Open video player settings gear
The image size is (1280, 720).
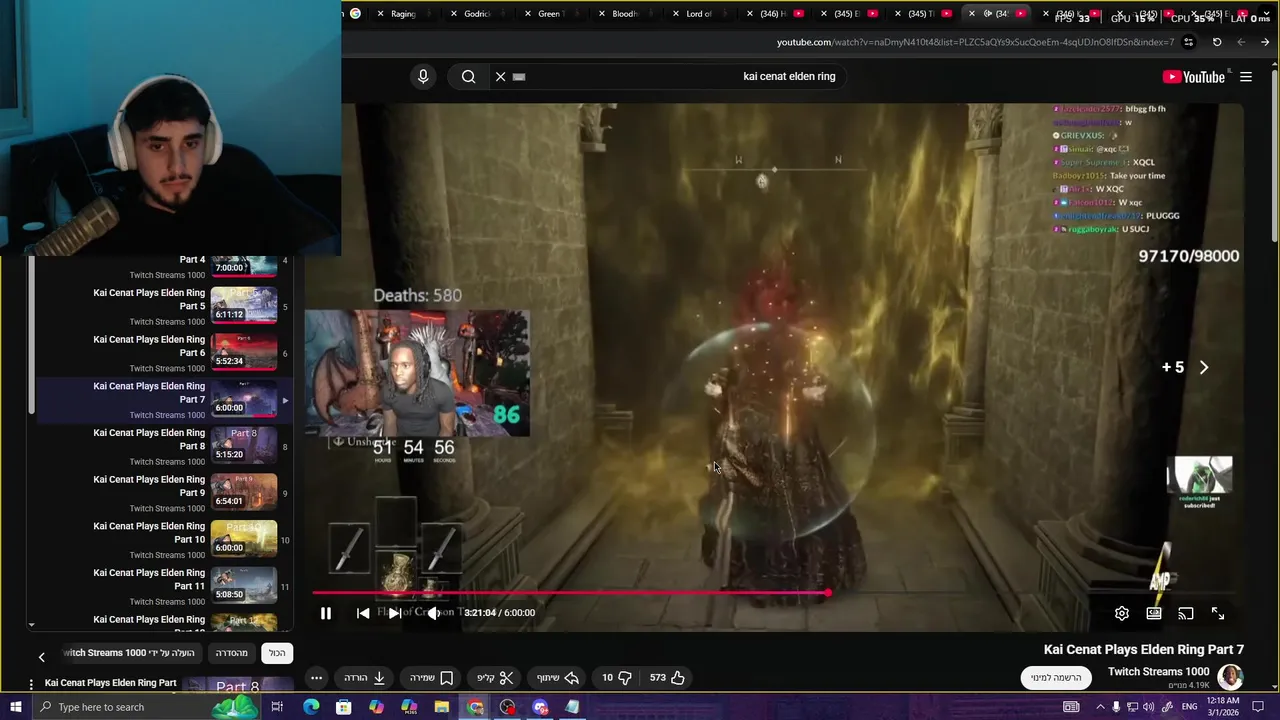1122,613
